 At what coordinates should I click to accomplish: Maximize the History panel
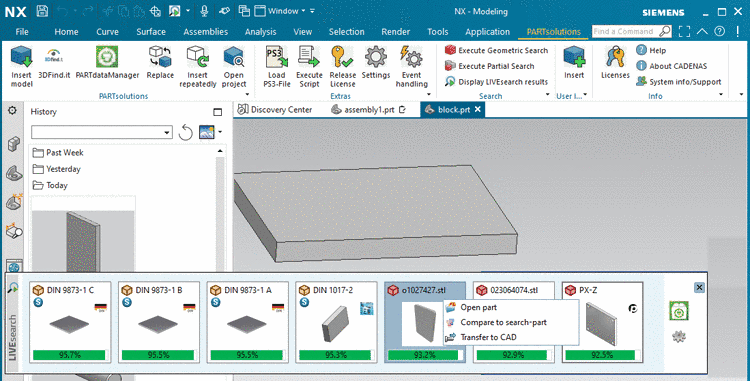218,112
